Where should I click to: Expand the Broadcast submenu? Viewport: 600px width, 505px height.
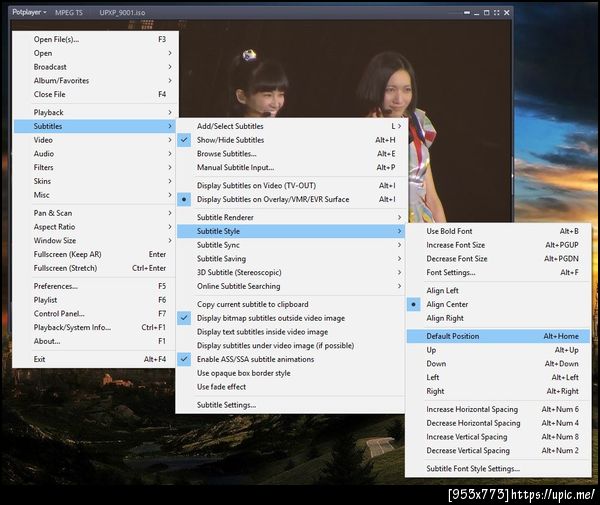coord(95,67)
